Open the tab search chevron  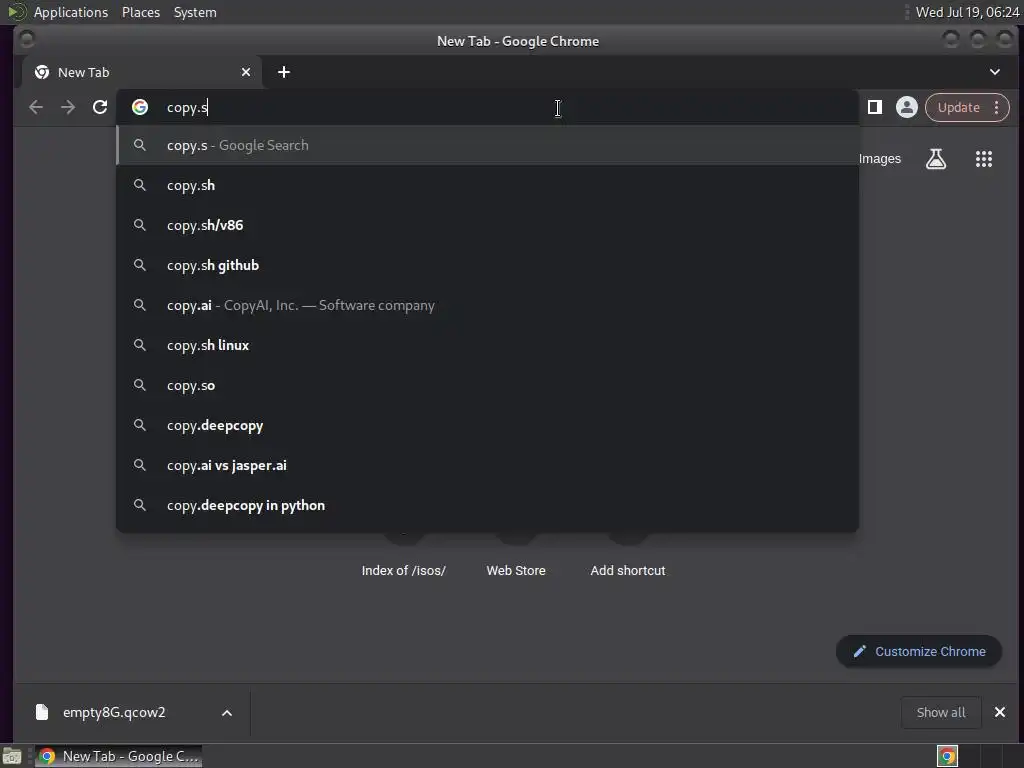995,72
